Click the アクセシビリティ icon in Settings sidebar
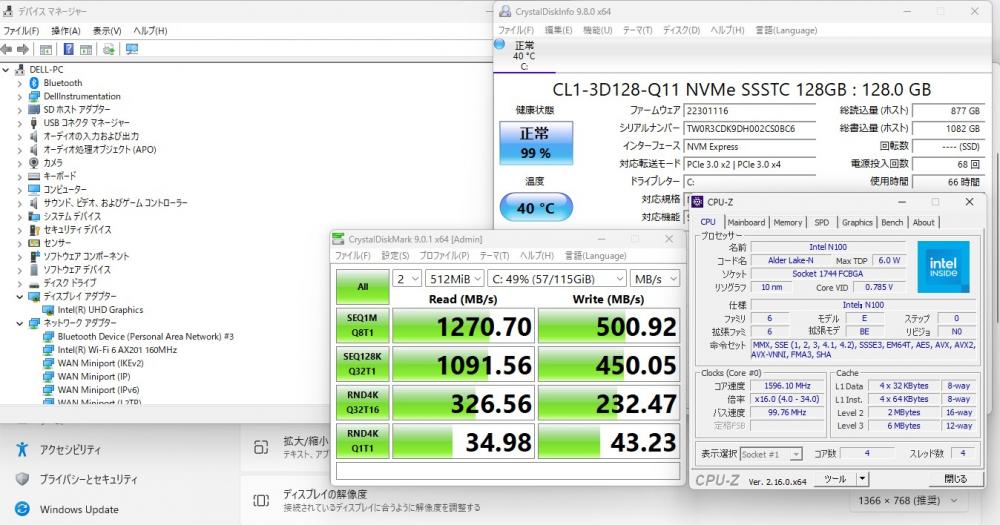 22,449
